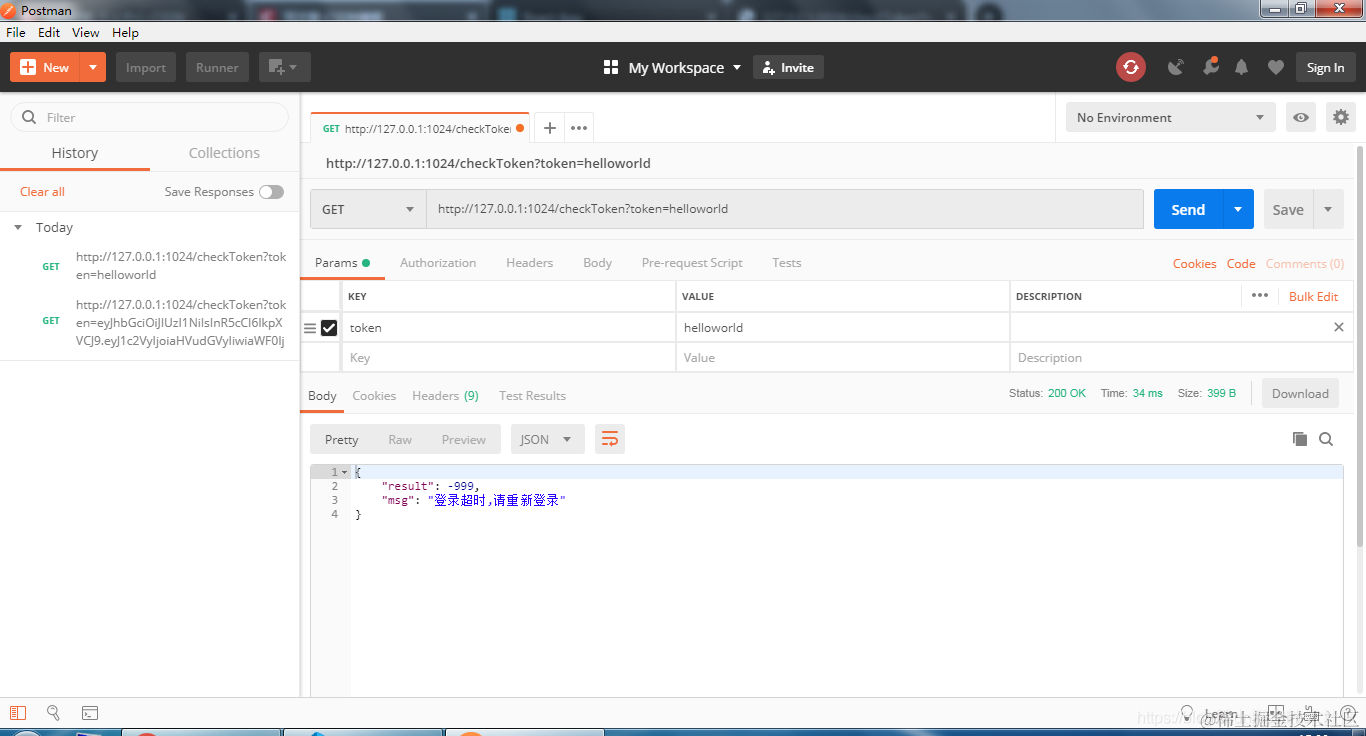Click the Save button
Image resolution: width=1366 pixels, height=736 pixels.
1288,209
